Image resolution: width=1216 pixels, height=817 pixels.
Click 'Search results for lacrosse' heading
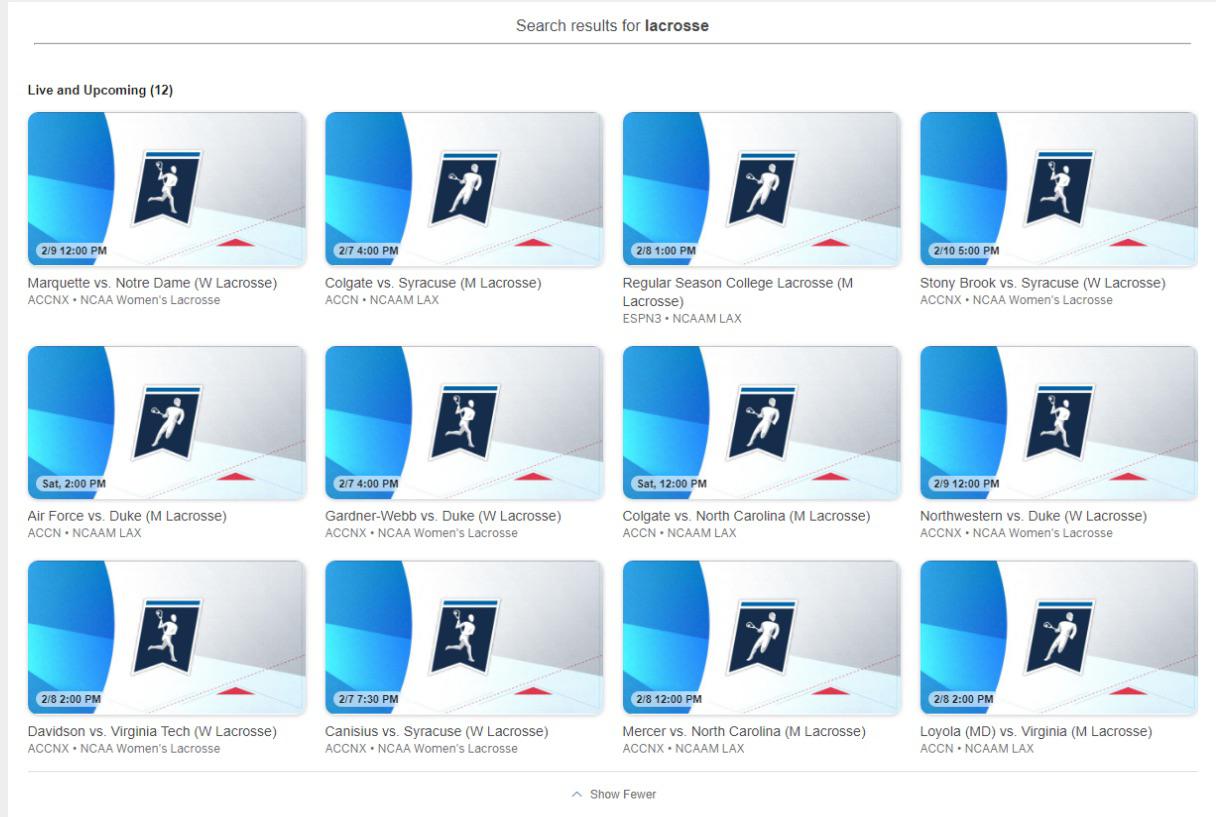612,26
